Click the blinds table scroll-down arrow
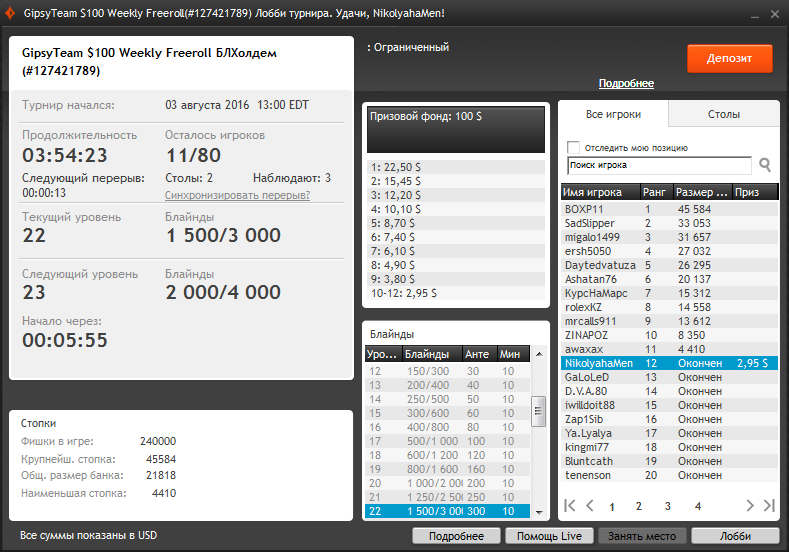Viewport: 789px width, 552px height. (x=539, y=512)
